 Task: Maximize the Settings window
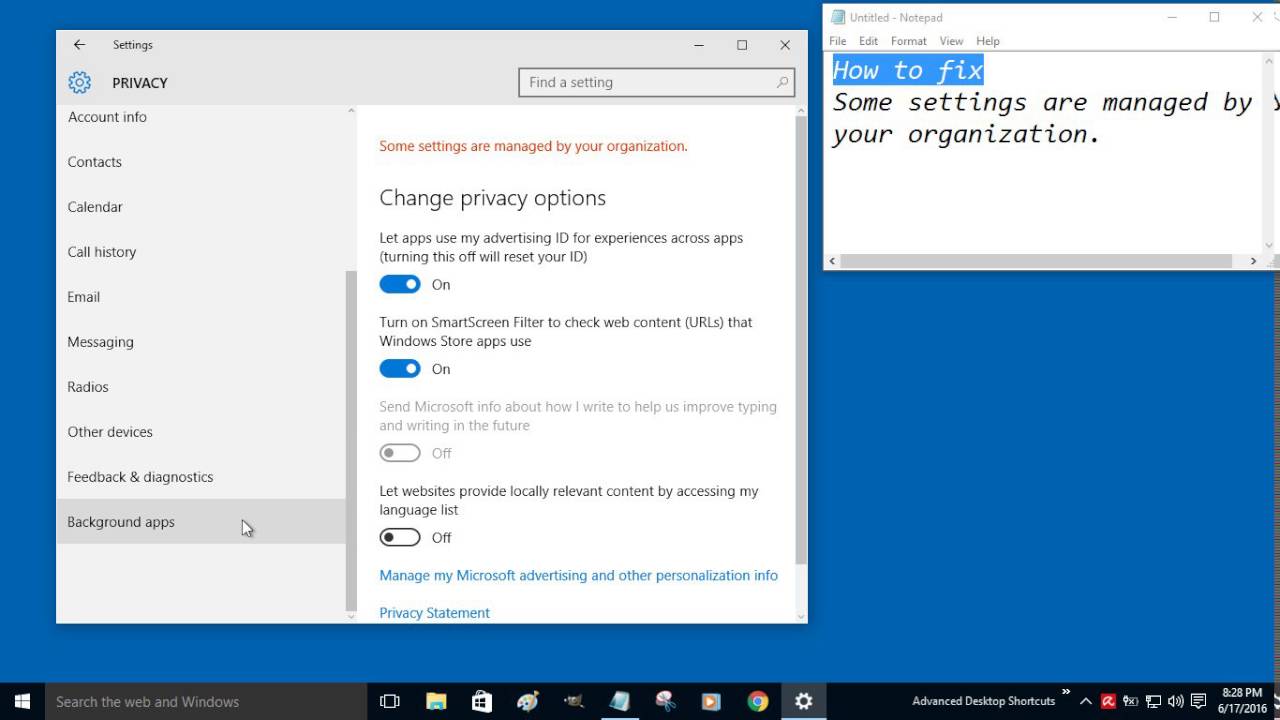pos(742,45)
